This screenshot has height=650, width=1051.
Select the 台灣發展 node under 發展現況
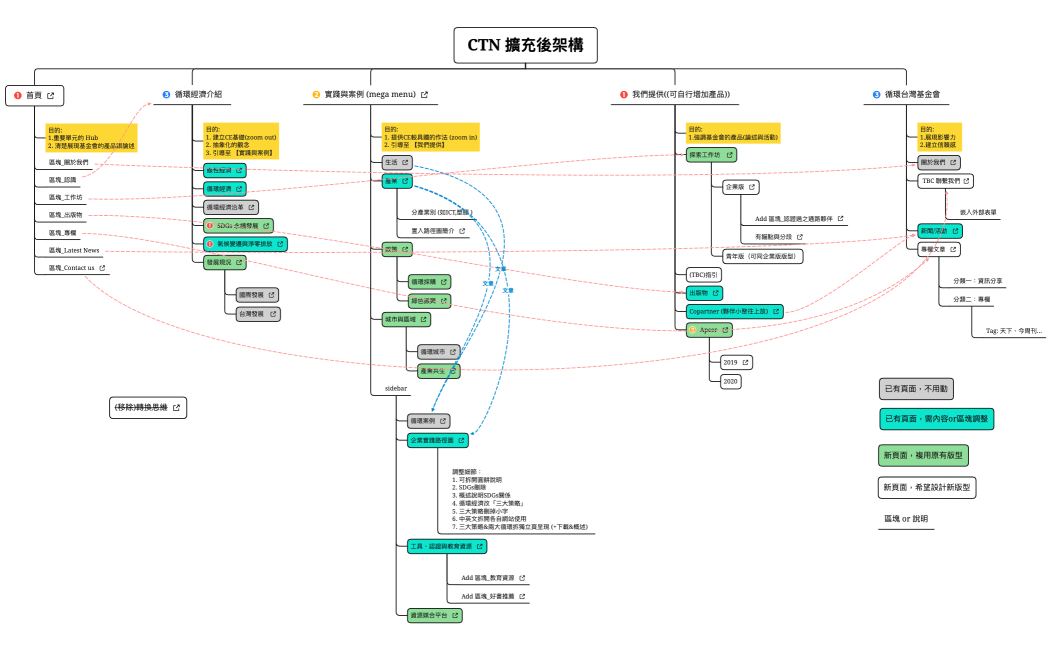click(x=258, y=313)
